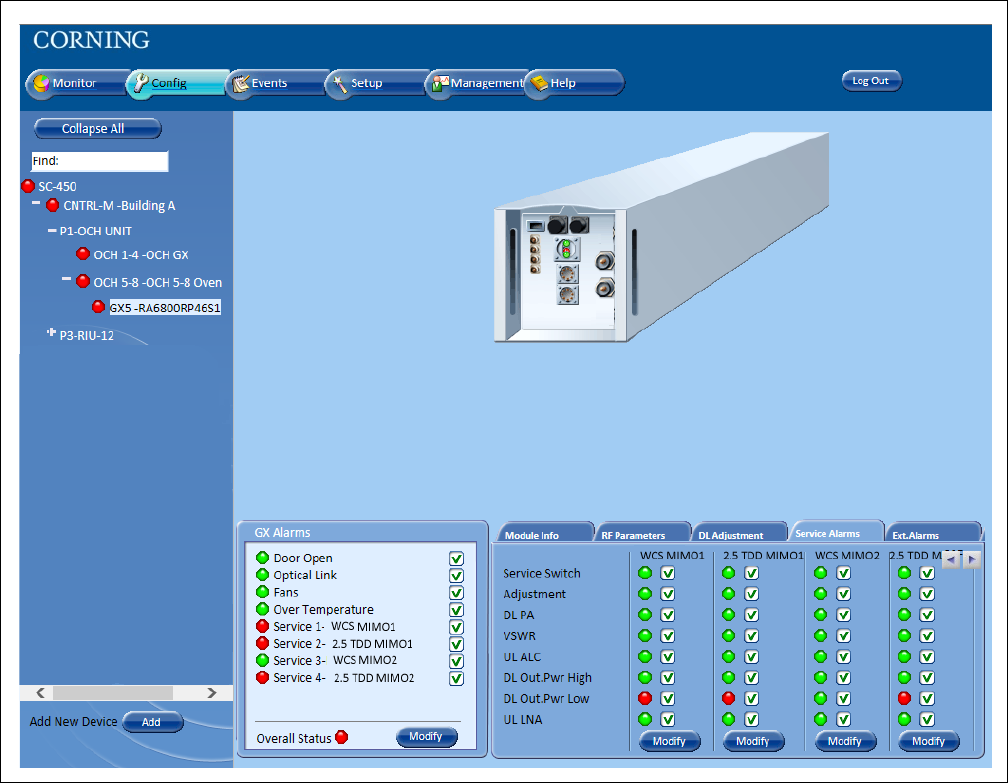
Task: Switch to the DL Adjustment tab
Action: coord(739,534)
